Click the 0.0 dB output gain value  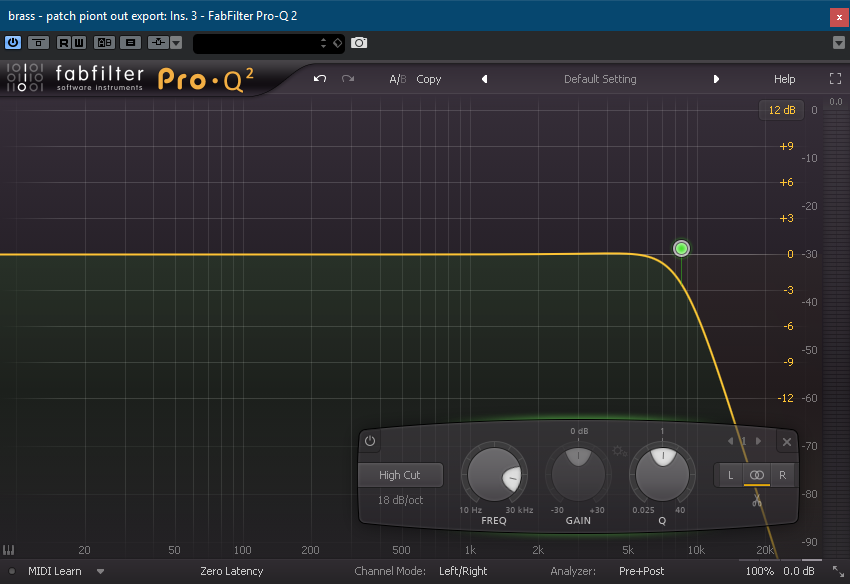pyautogui.click(x=799, y=571)
